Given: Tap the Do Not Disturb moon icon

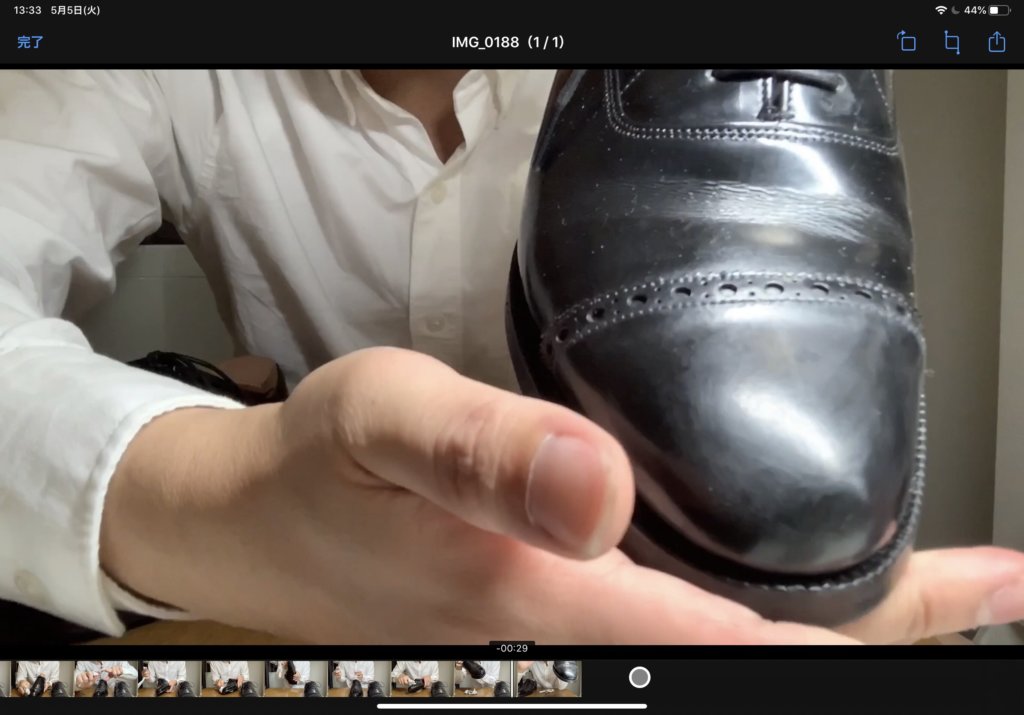Looking at the screenshot, I should (x=955, y=10).
